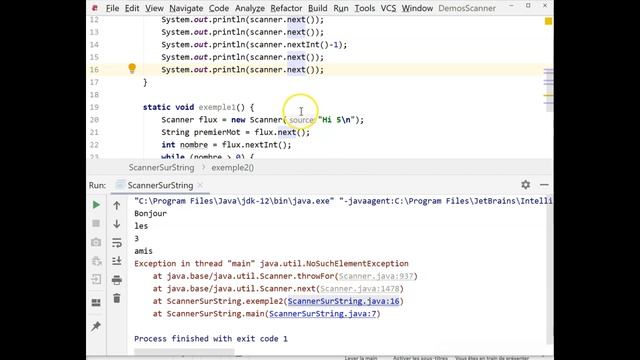This screenshot has height=360, width=640.
Task: Restore layout icon in Run sidebar
Action: click(x=96, y=302)
